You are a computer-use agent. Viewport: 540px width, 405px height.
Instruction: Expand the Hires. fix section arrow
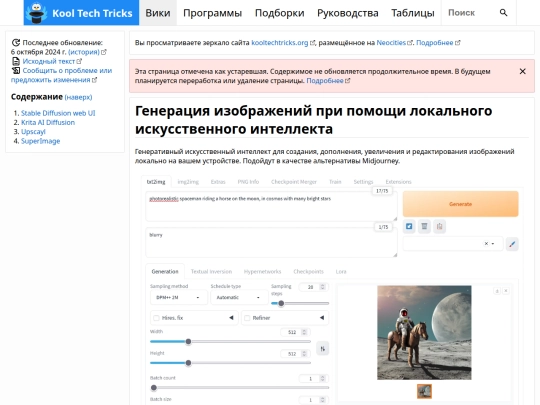231,318
